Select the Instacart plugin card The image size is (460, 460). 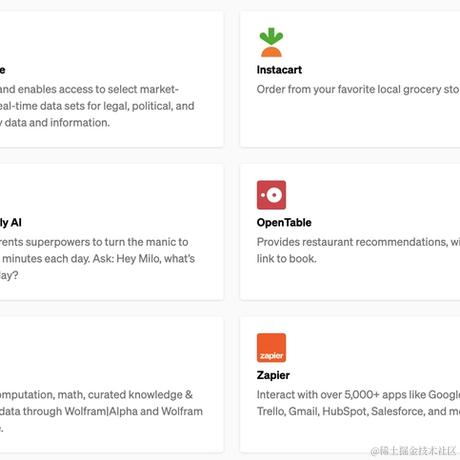350,79
